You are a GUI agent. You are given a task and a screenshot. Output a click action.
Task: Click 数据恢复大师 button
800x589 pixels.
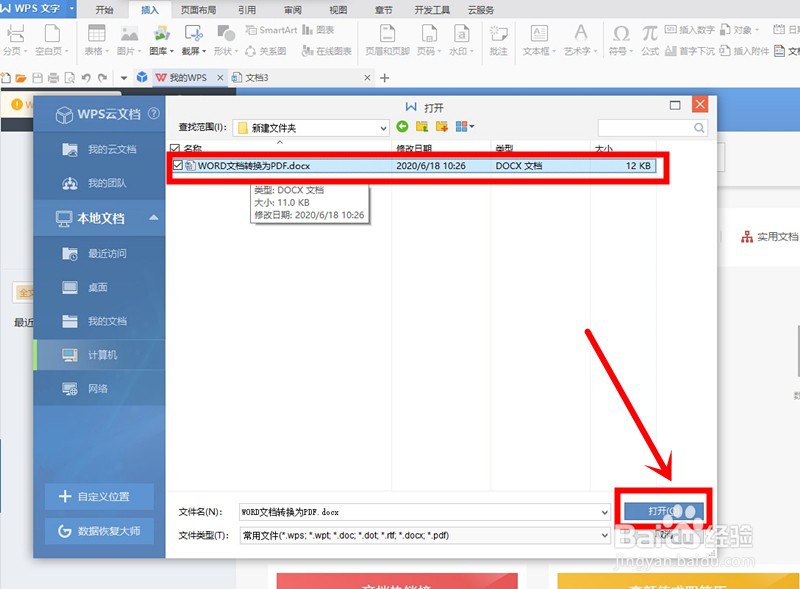[99, 531]
